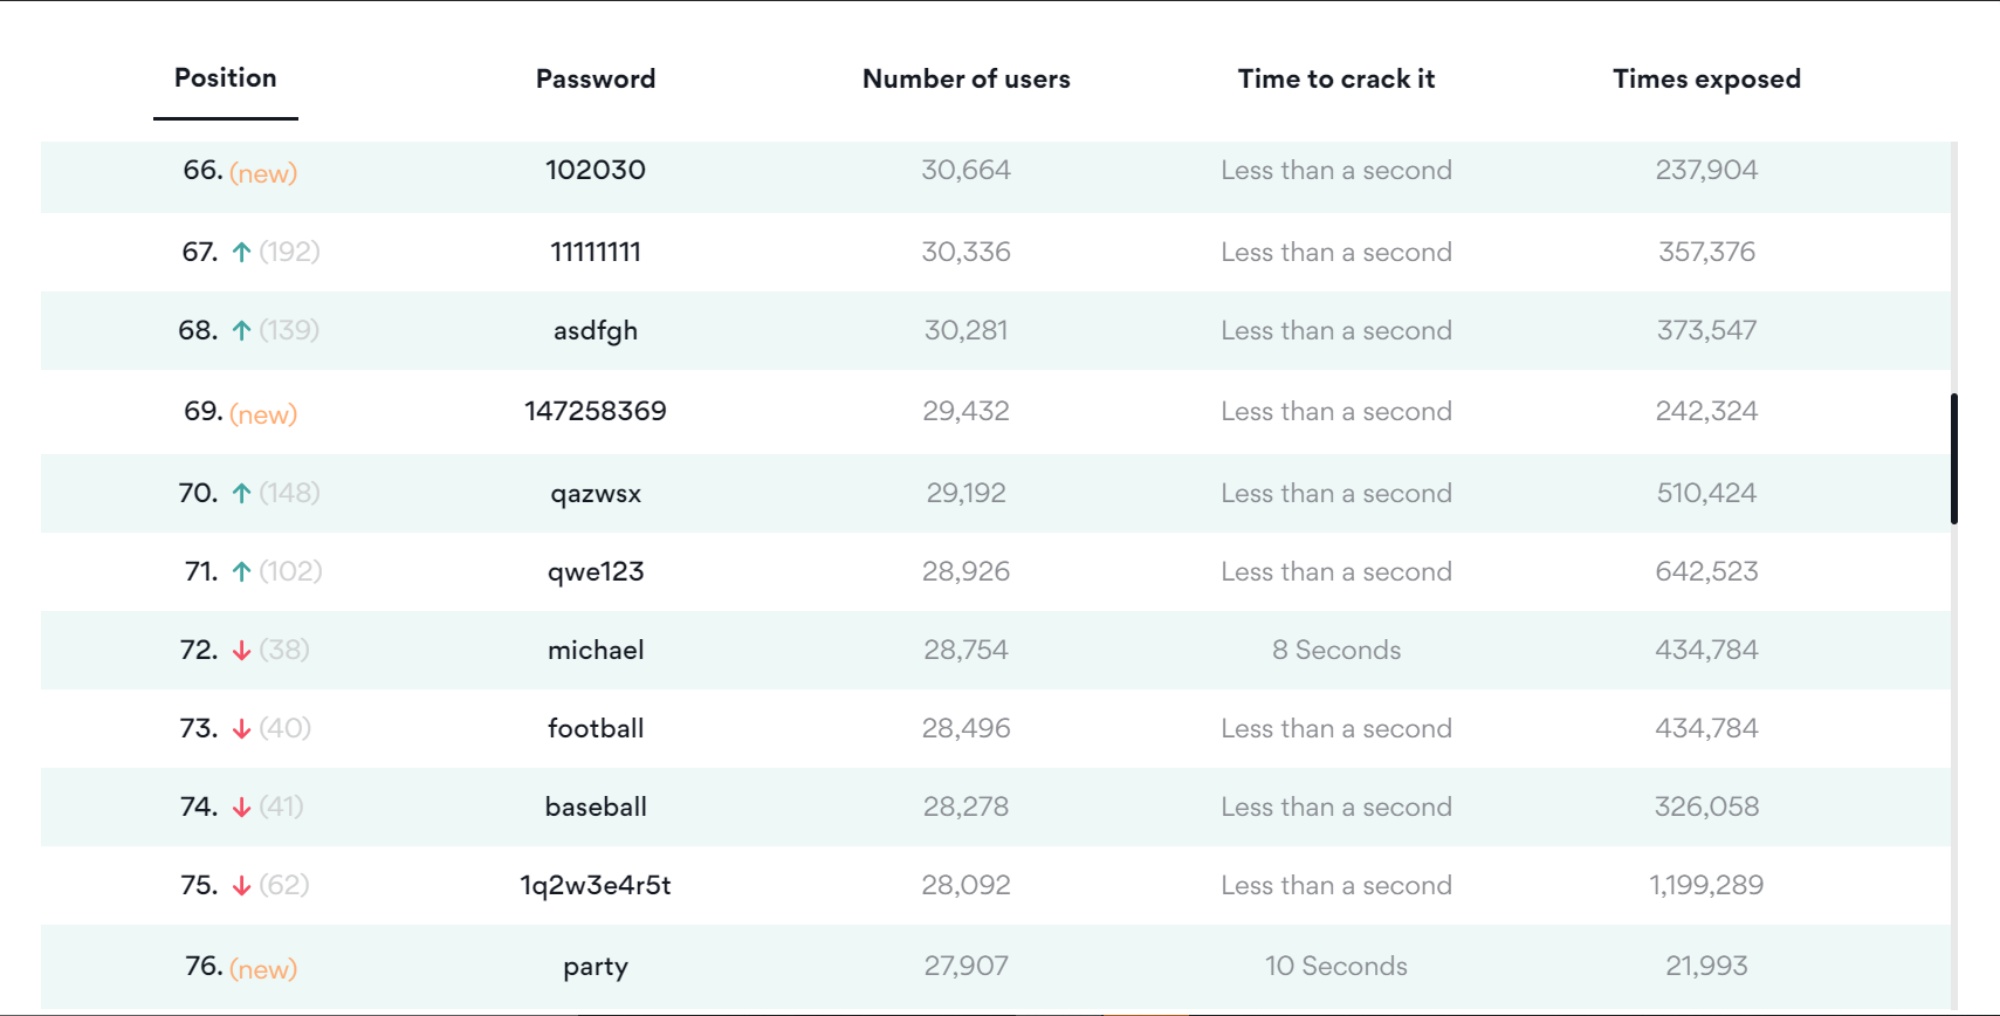Click the Number of users column header
The image size is (2000, 1016).
click(966, 79)
